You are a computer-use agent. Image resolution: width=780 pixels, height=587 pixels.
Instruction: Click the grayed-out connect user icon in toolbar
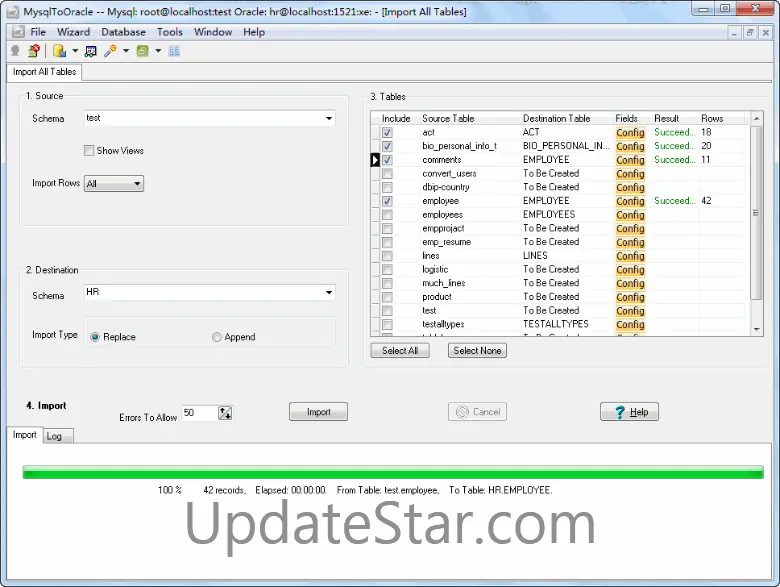tap(15, 51)
